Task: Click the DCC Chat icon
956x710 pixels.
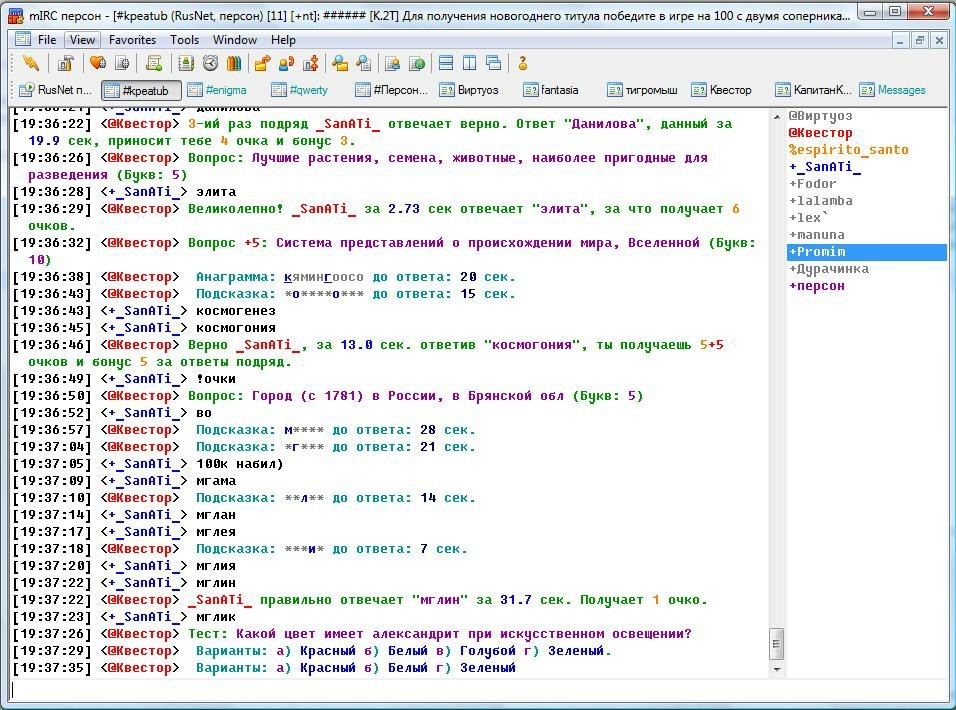Action: click(x=287, y=63)
